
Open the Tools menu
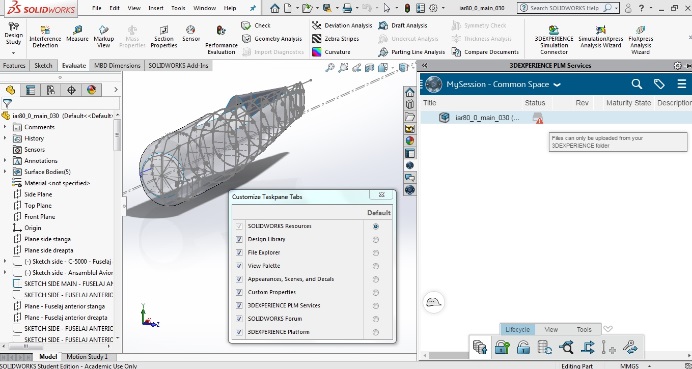[178, 8]
